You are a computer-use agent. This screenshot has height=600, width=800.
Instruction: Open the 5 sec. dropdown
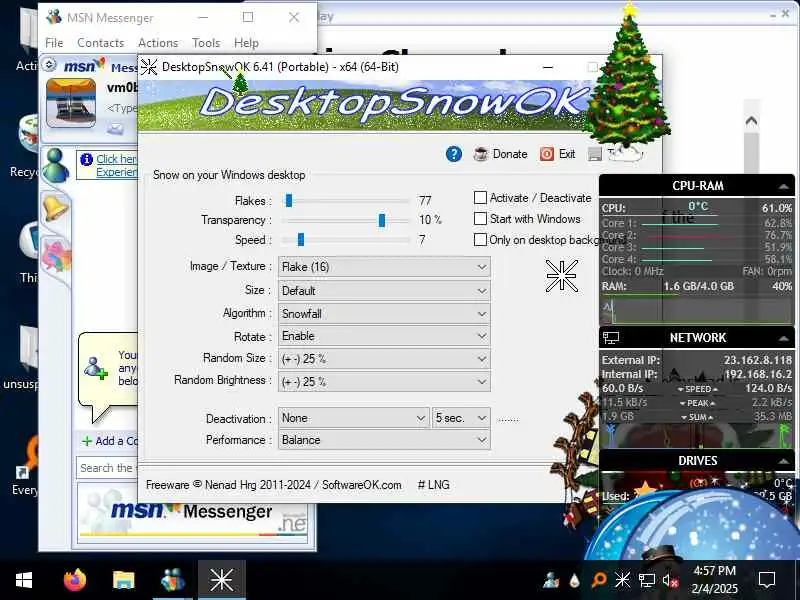[461, 418]
